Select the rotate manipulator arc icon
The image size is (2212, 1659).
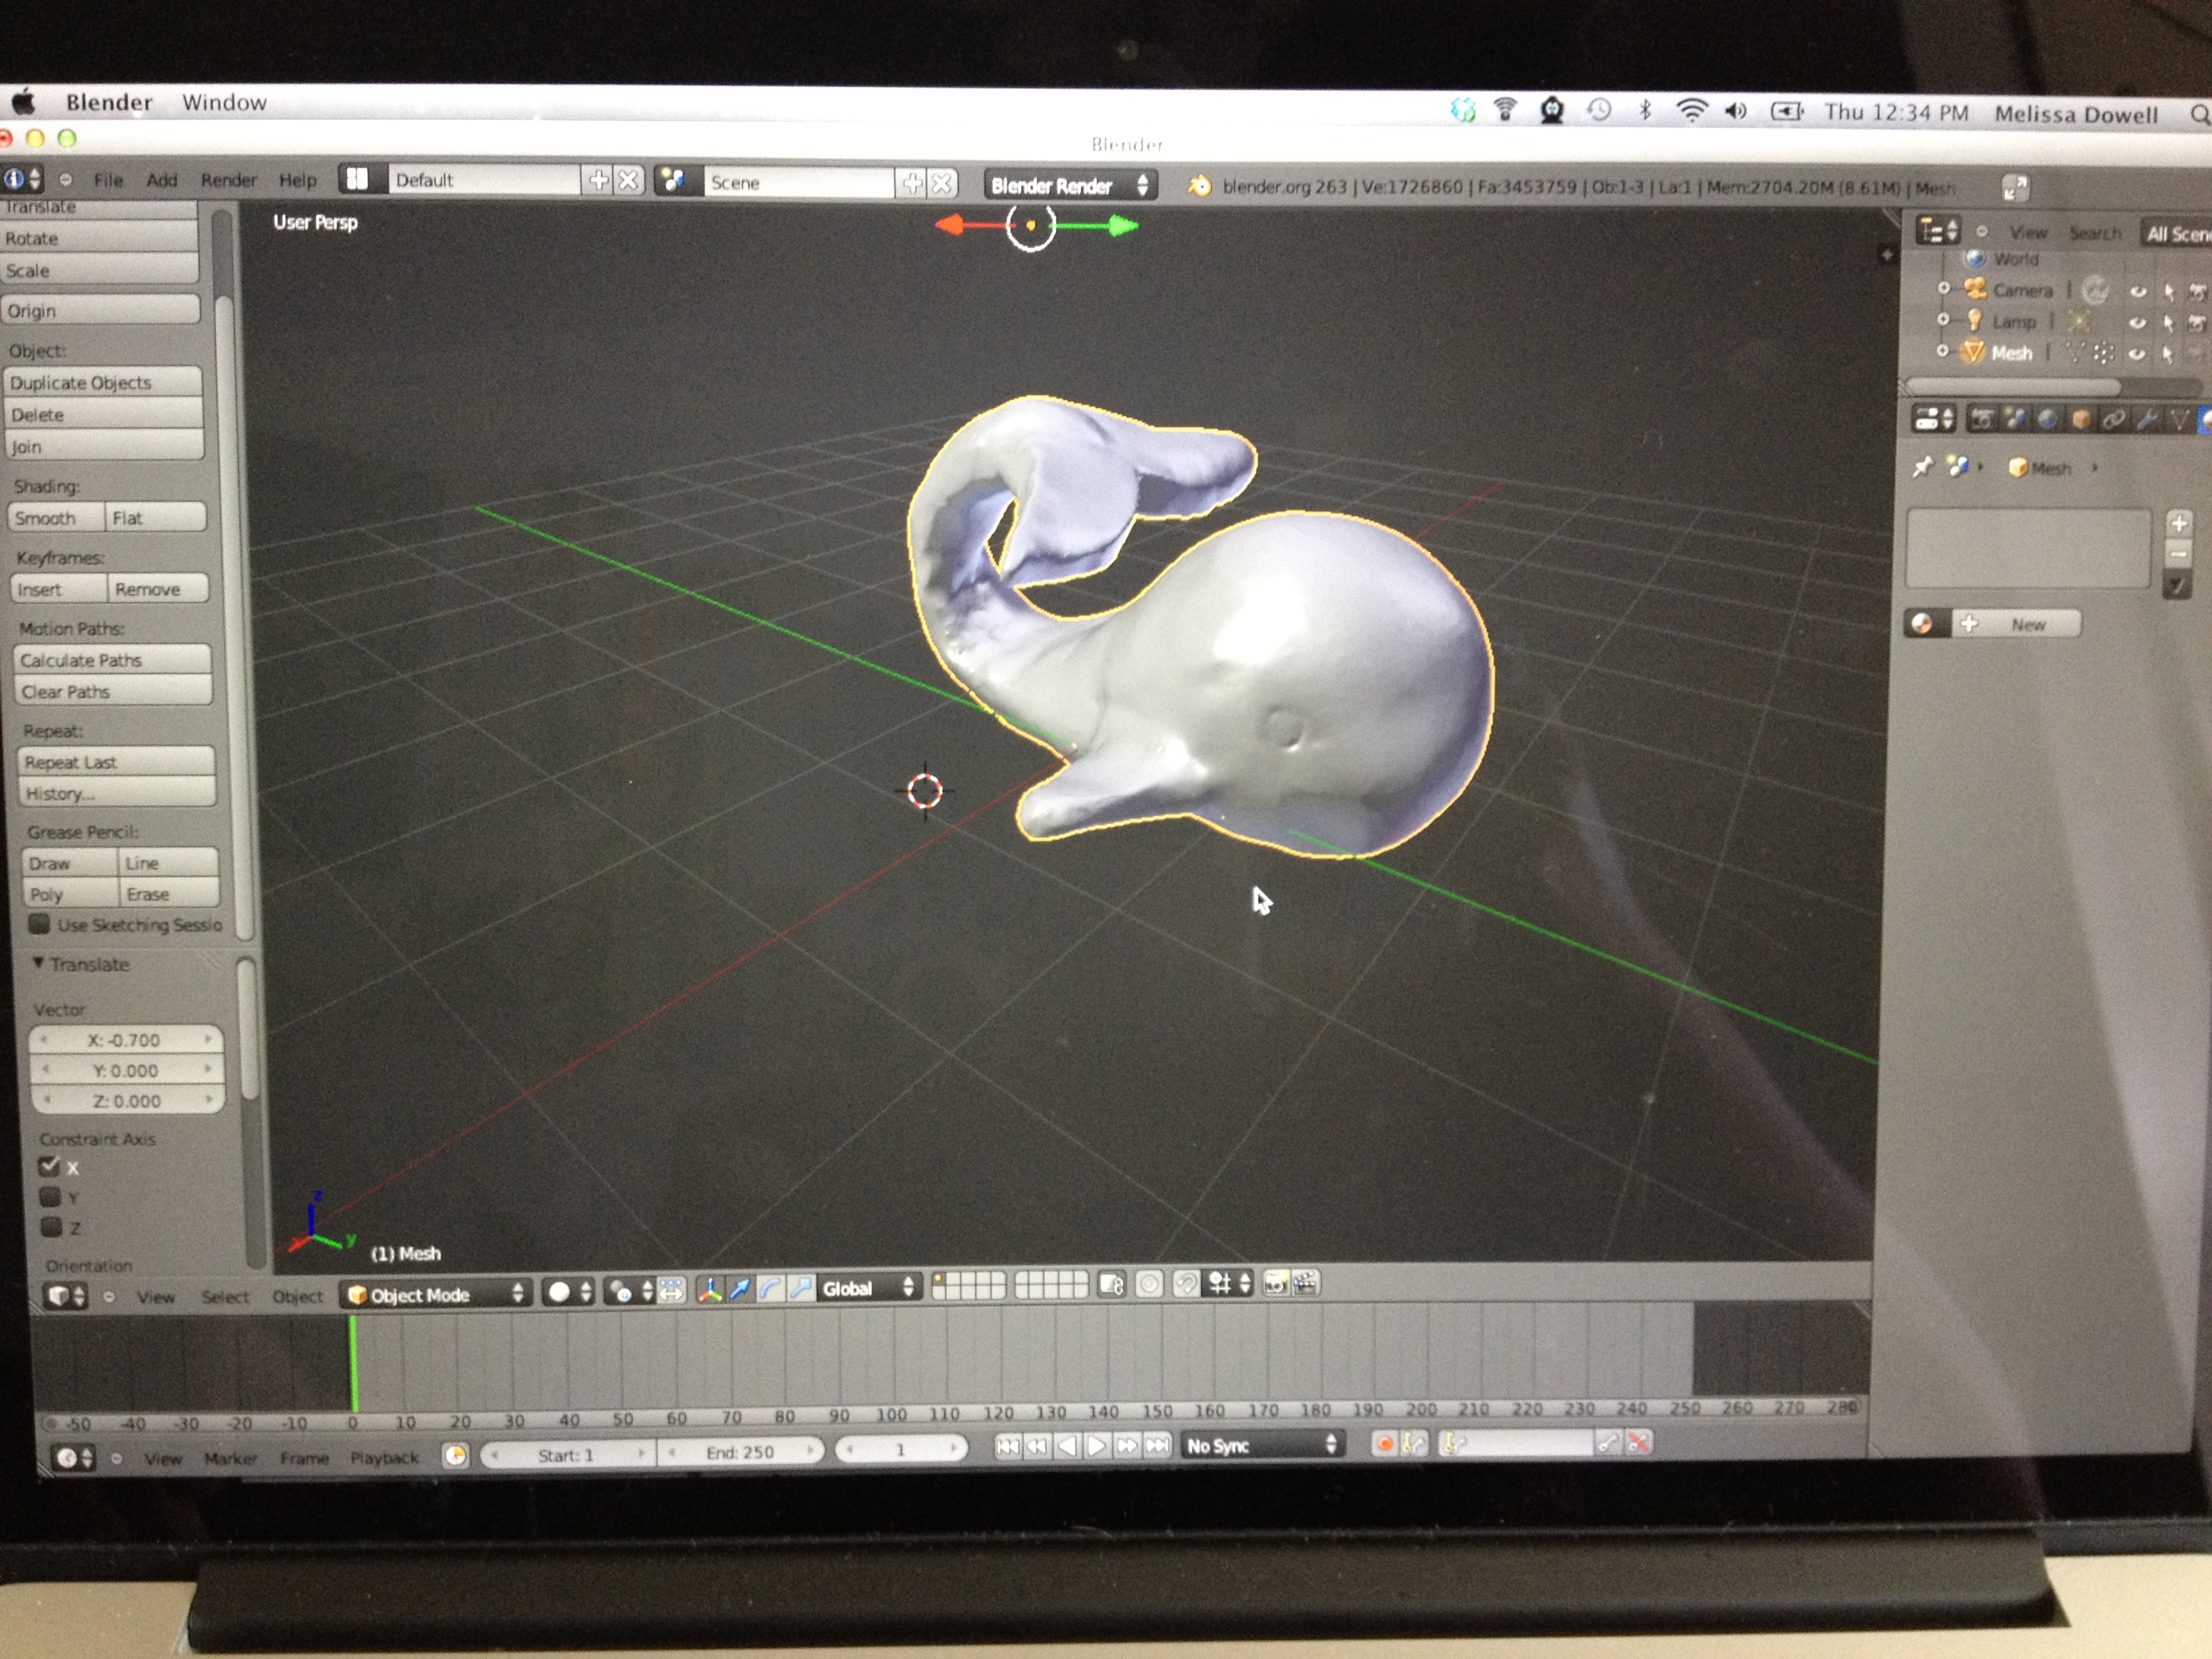coord(770,1289)
